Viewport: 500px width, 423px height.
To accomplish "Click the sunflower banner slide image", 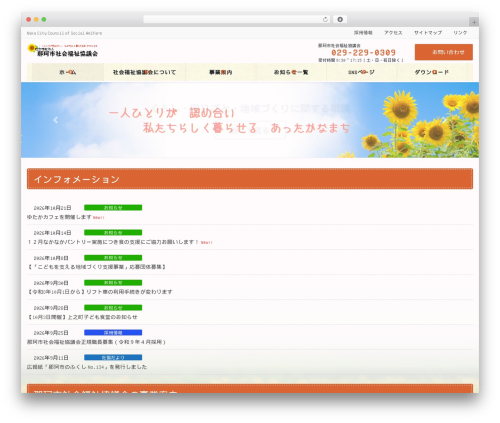I will 250,120.
